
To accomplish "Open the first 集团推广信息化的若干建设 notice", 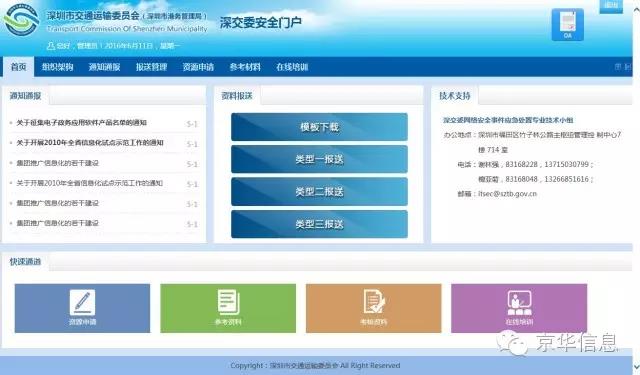I will (58, 163).
